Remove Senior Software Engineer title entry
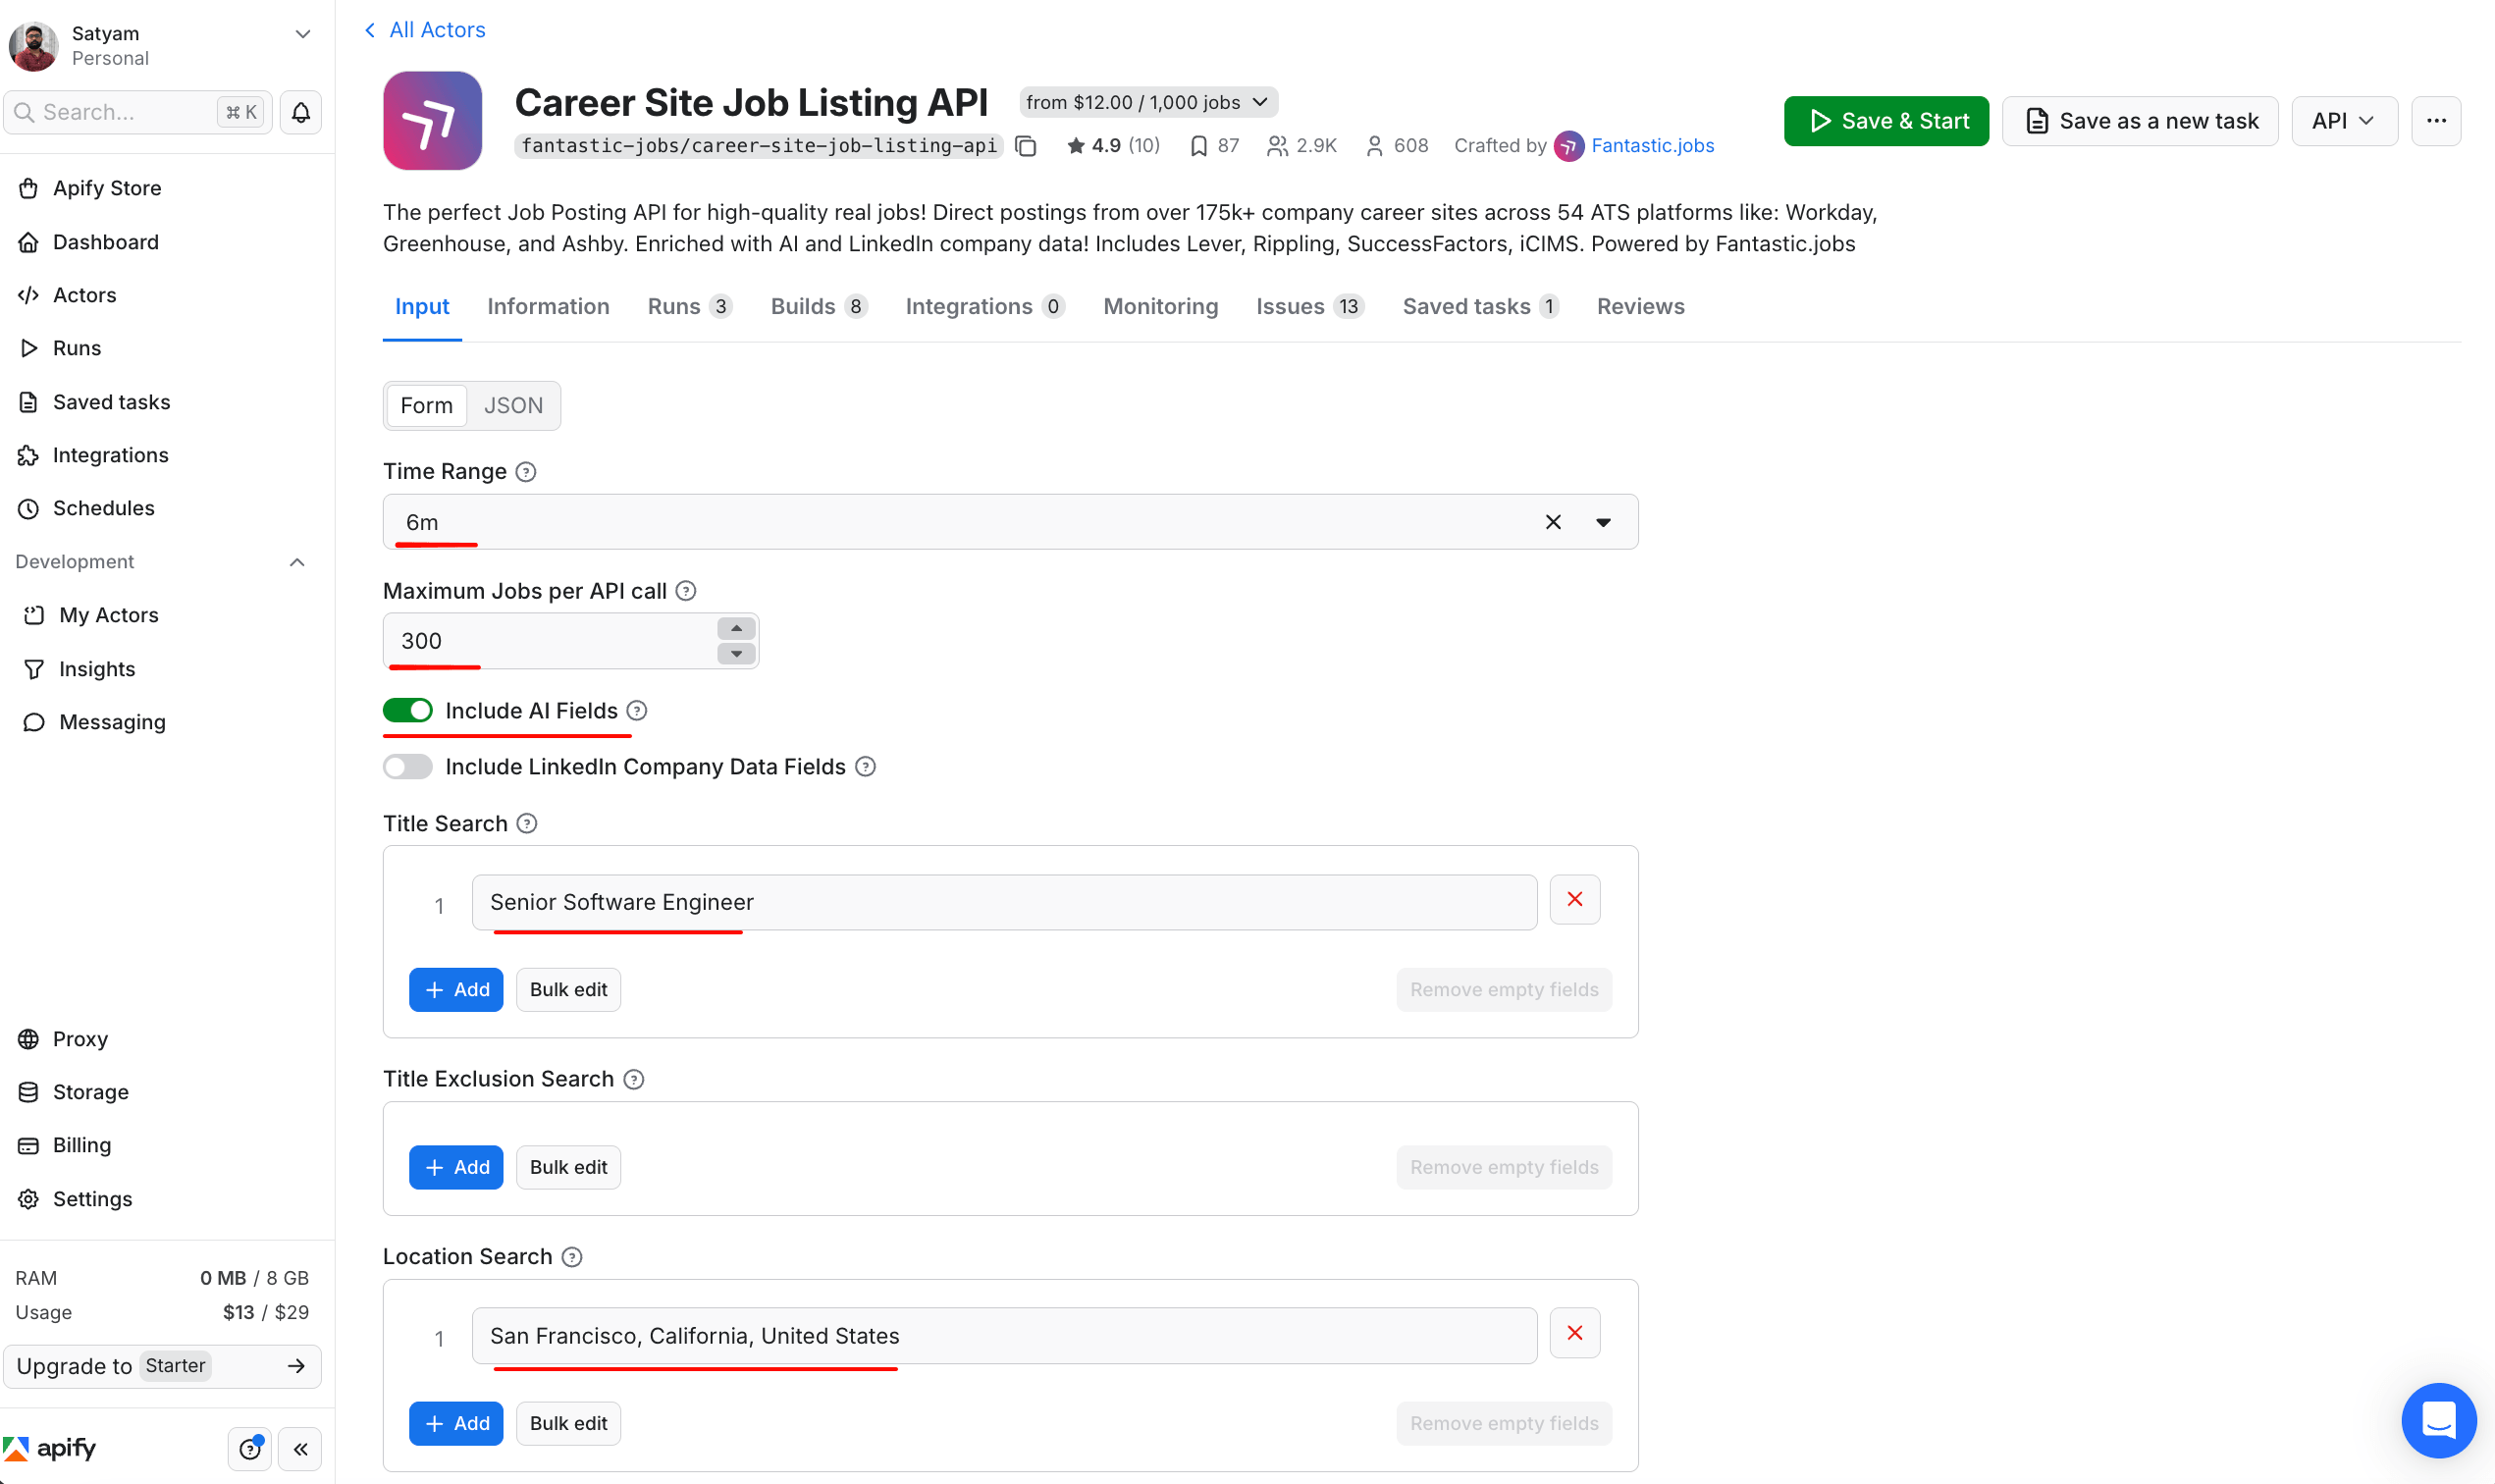Screen dimensions: 2495x1484 (1575, 900)
